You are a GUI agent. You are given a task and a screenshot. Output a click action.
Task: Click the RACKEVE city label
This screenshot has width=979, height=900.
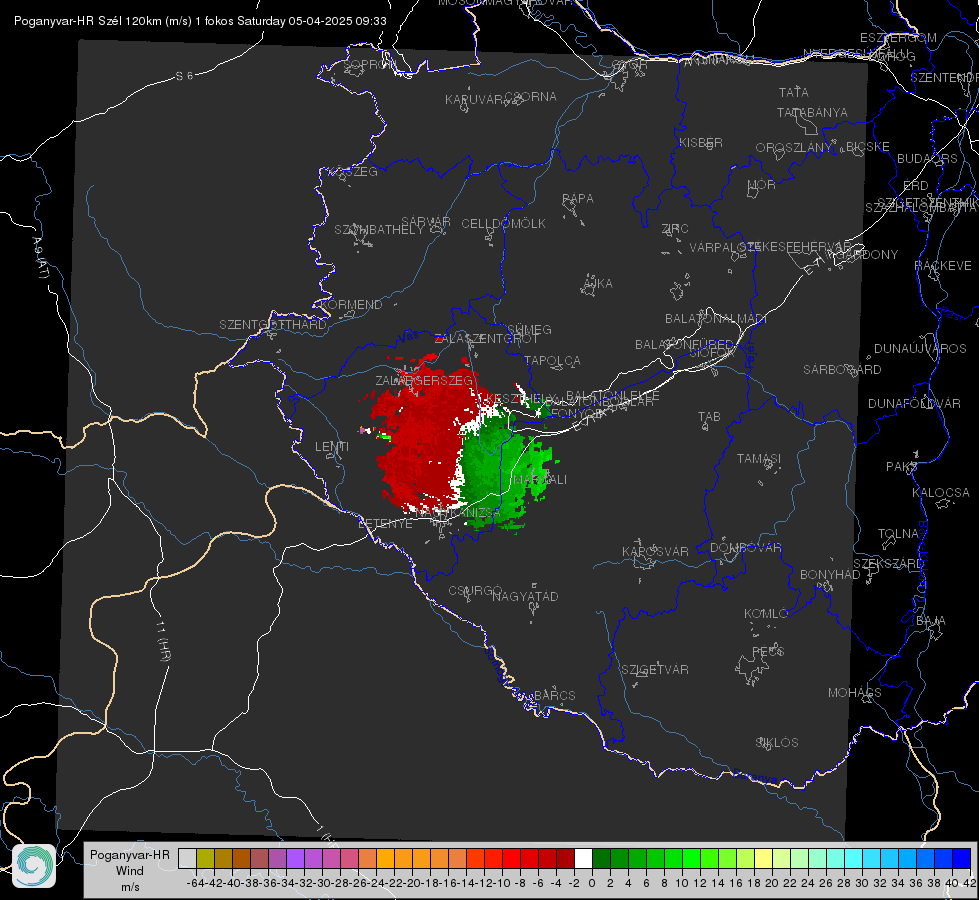coord(942,266)
